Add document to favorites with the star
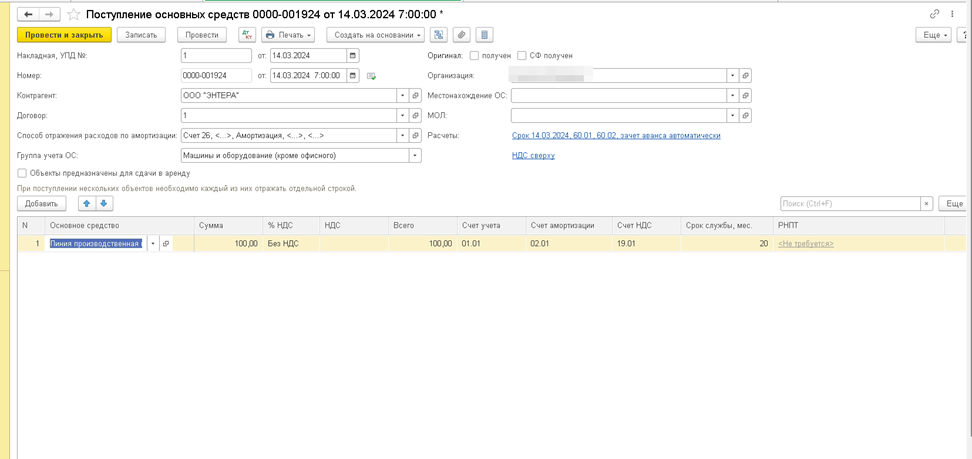The width and height of the screenshot is (972, 459). point(74,14)
